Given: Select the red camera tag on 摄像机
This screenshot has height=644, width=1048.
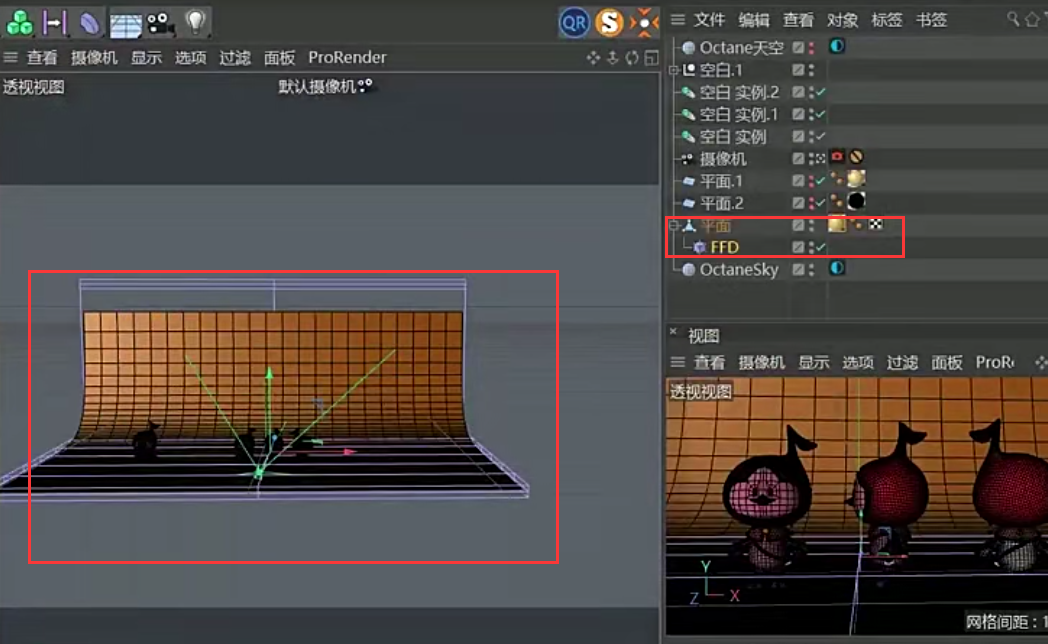Looking at the screenshot, I should [x=837, y=157].
